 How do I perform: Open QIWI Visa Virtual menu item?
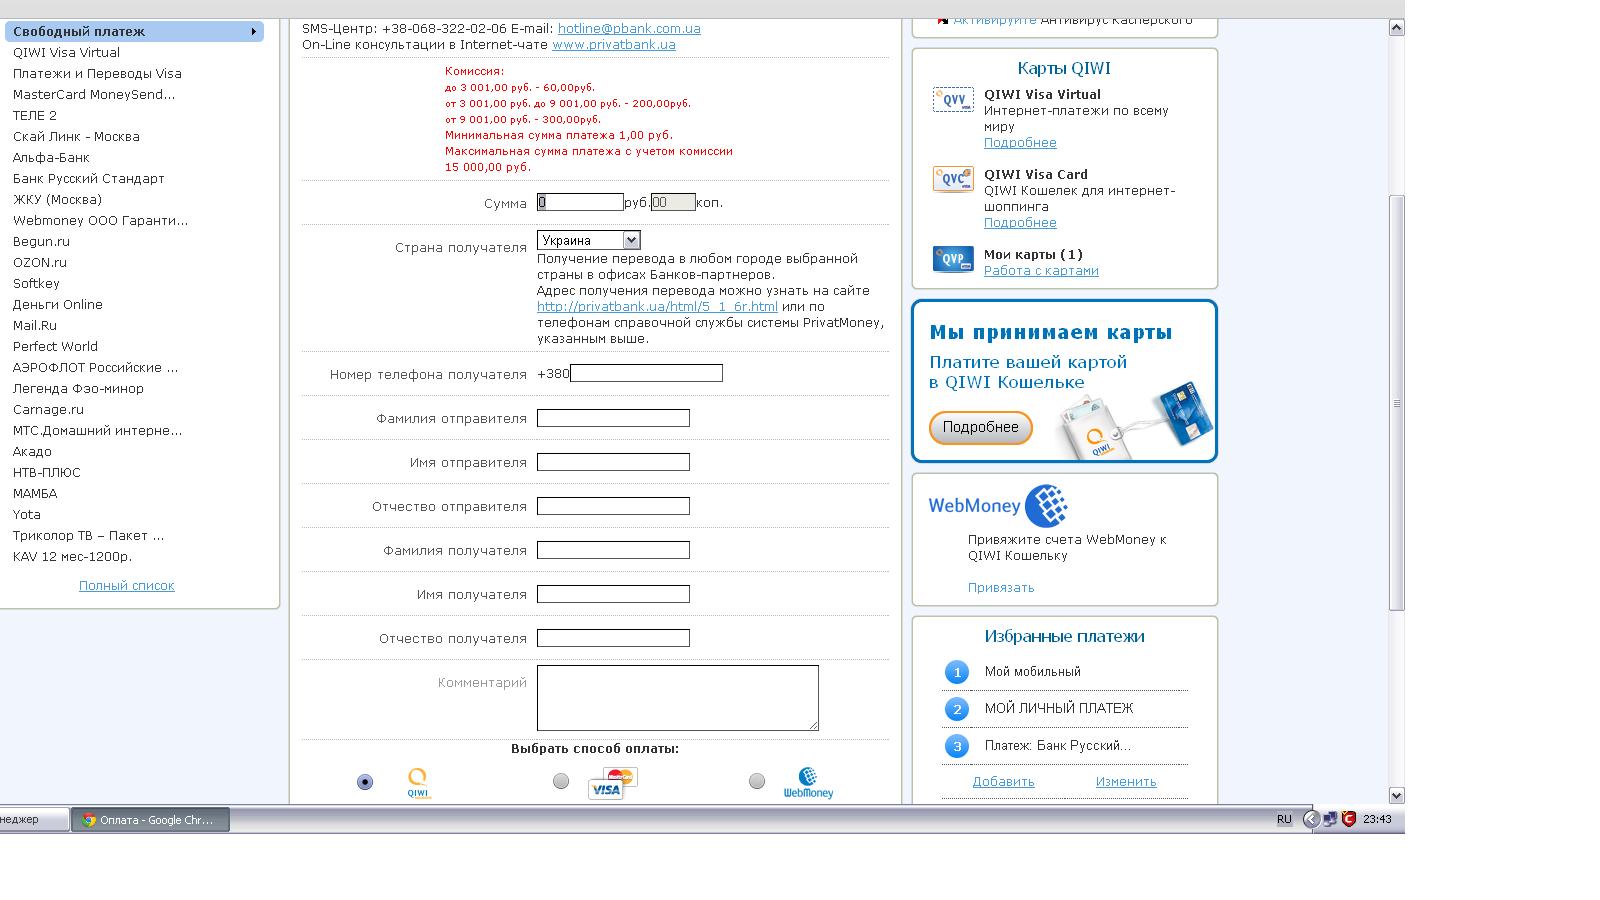[x=66, y=53]
